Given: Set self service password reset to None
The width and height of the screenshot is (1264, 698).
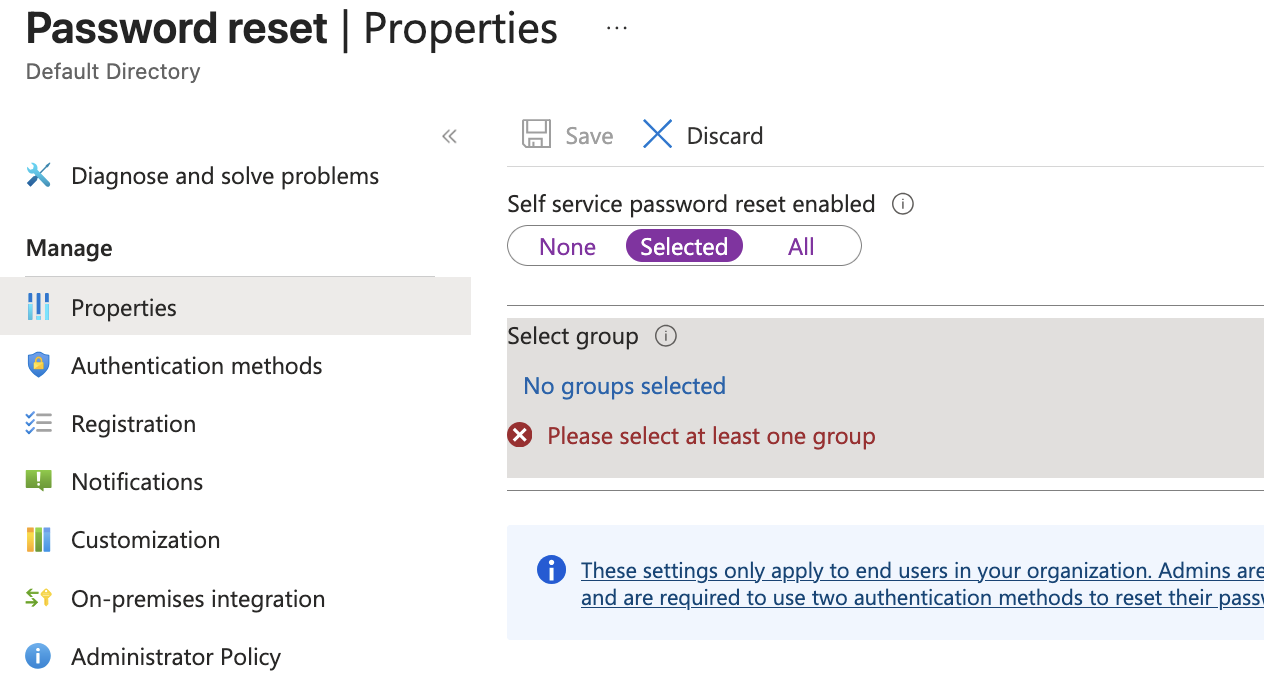Looking at the screenshot, I should (x=567, y=247).
